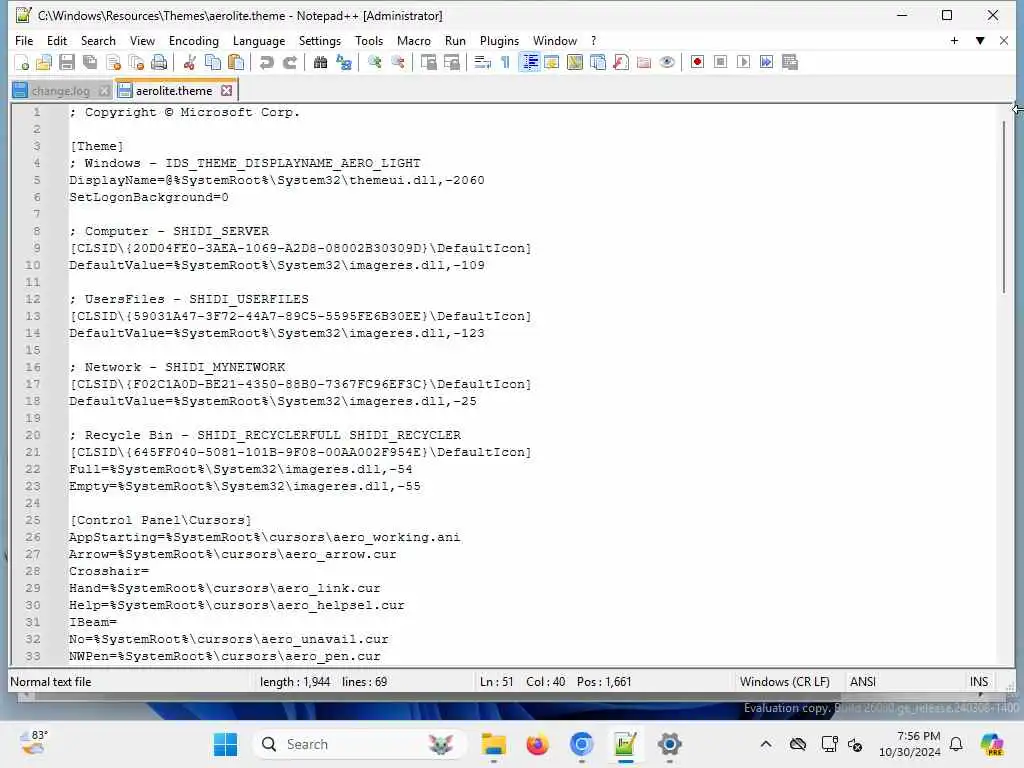Click the Redo arrow icon
The height and width of the screenshot is (768, 1024).
coord(289,63)
